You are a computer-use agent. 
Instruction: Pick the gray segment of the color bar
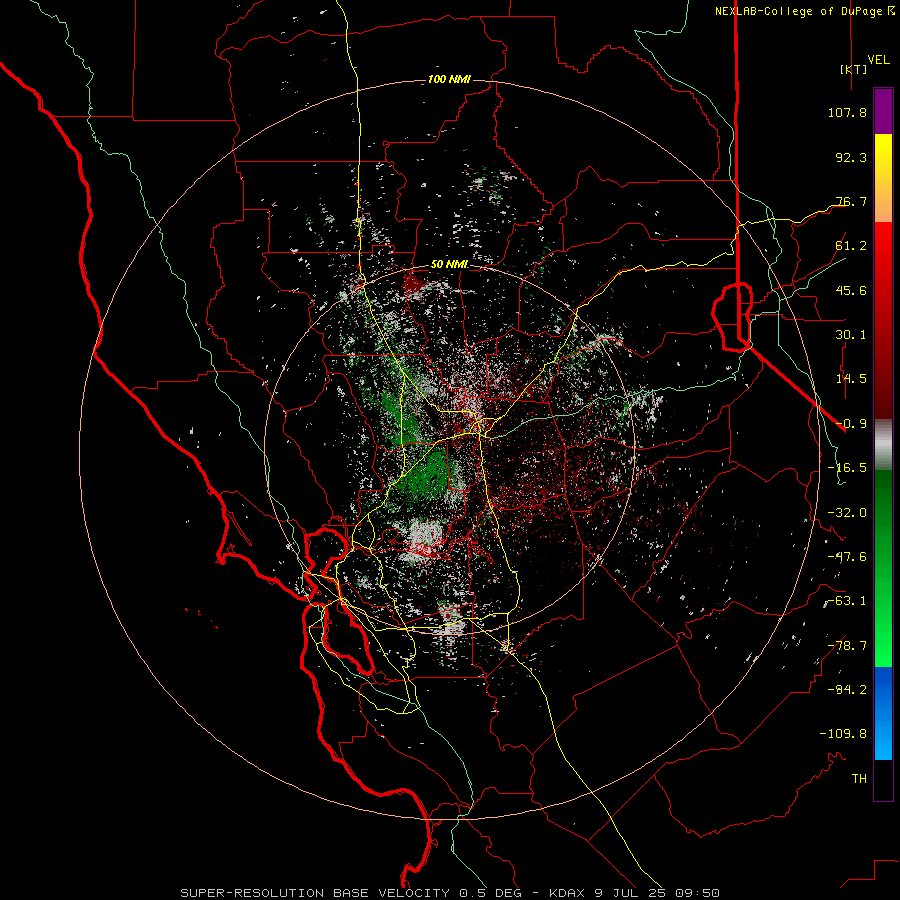883,445
